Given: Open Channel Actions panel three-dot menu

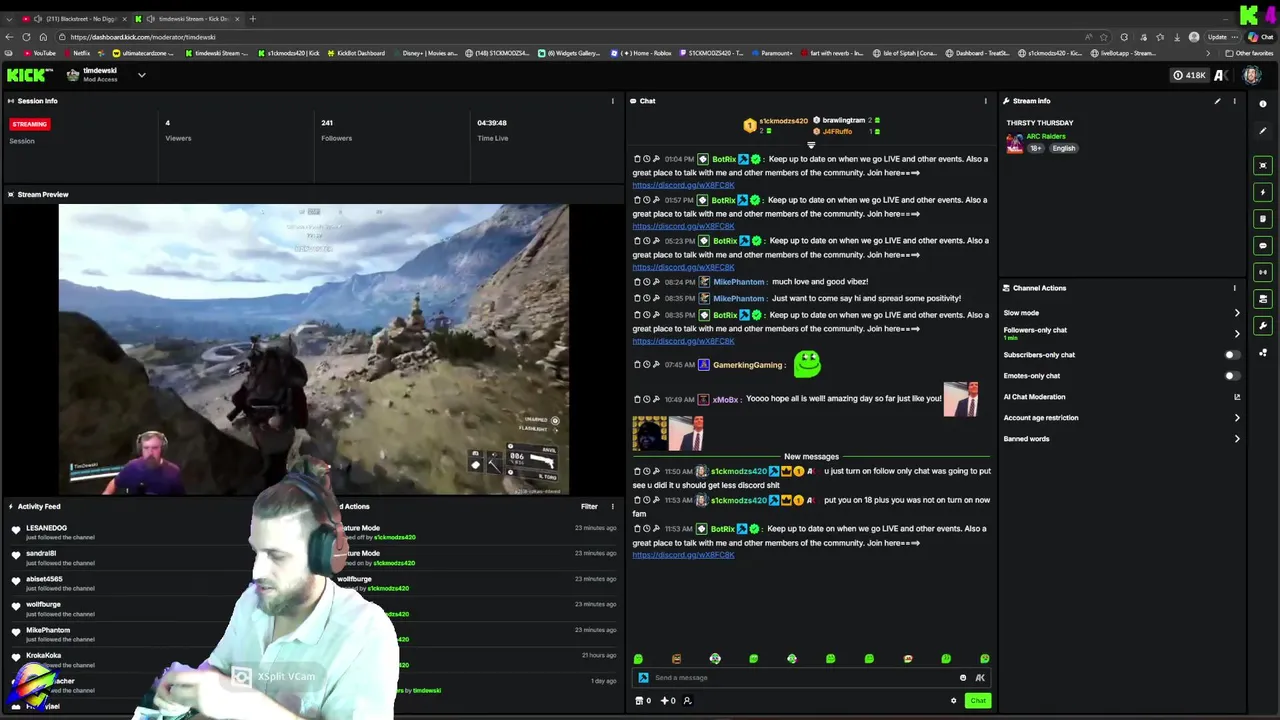Looking at the screenshot, I should [1234, 288].
